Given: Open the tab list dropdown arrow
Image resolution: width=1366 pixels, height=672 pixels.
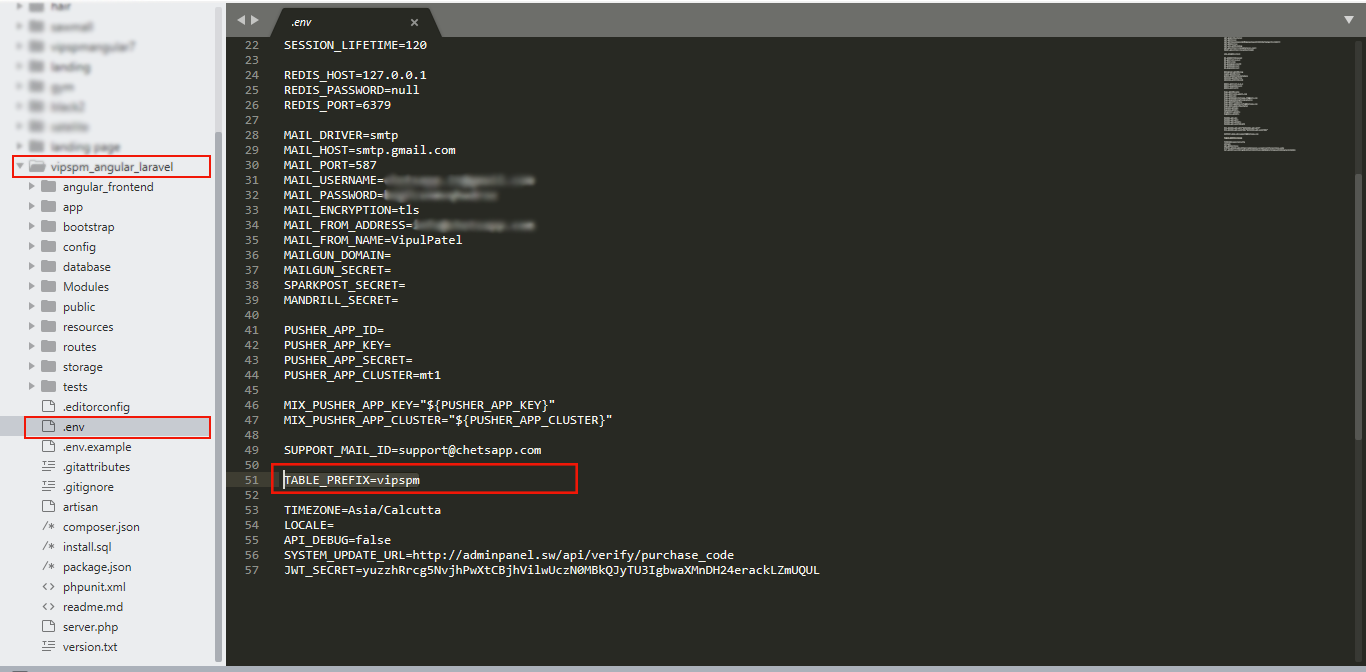Looking at the screenshot, I should click(x=1349, y=19).
